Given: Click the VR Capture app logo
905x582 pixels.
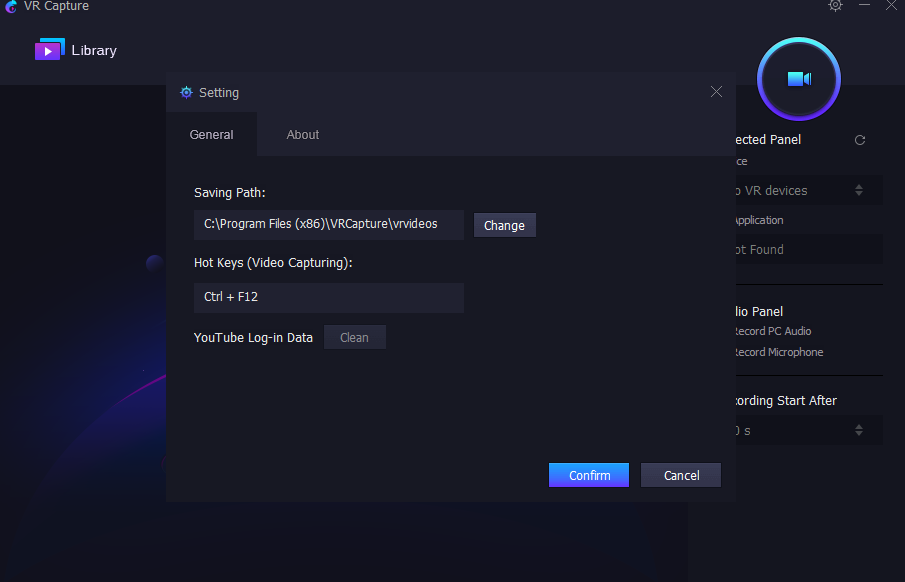Looking at the screenshot, I should coord(10,6).
